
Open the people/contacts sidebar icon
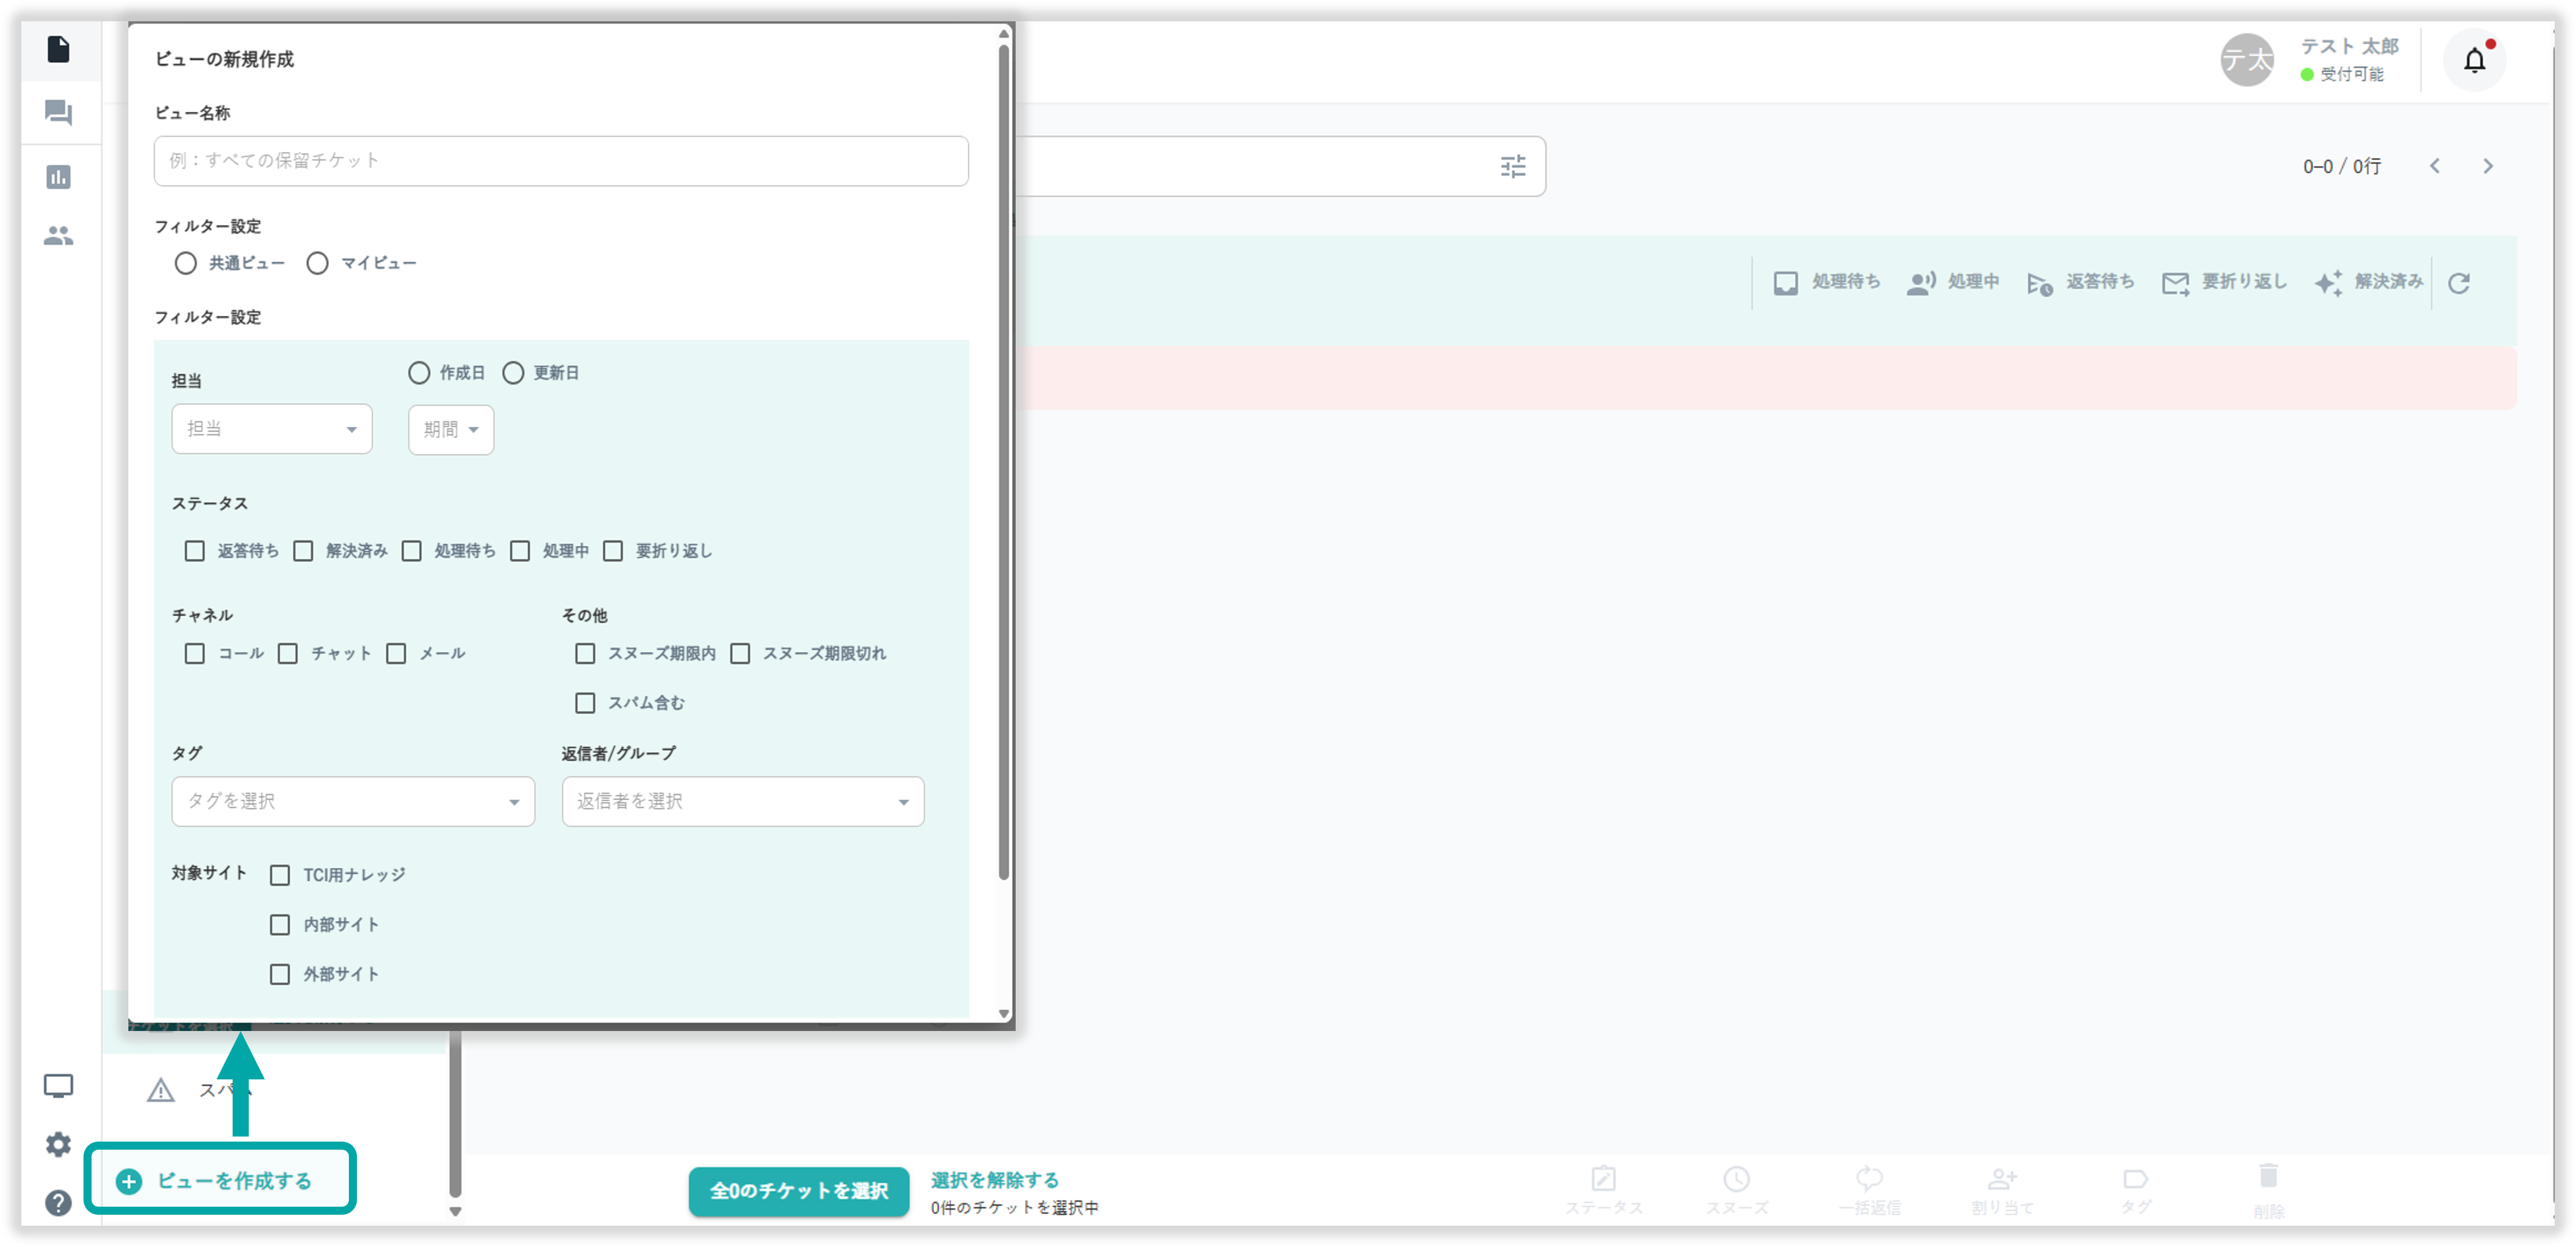(59, 236)
